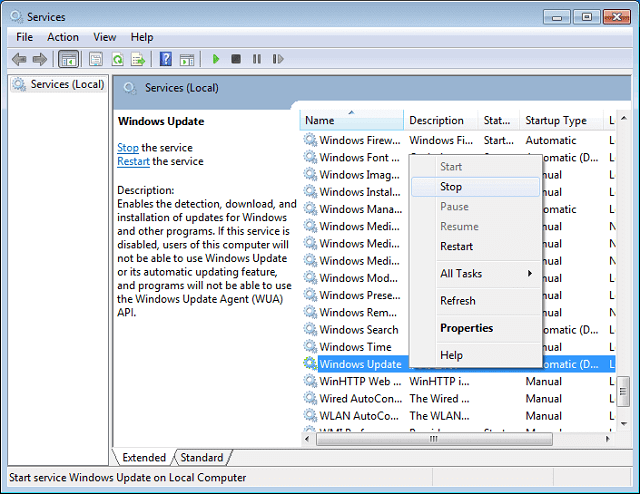640x494 pixels.
Task: Switch to the Standard tab
Action: (201, 458)
